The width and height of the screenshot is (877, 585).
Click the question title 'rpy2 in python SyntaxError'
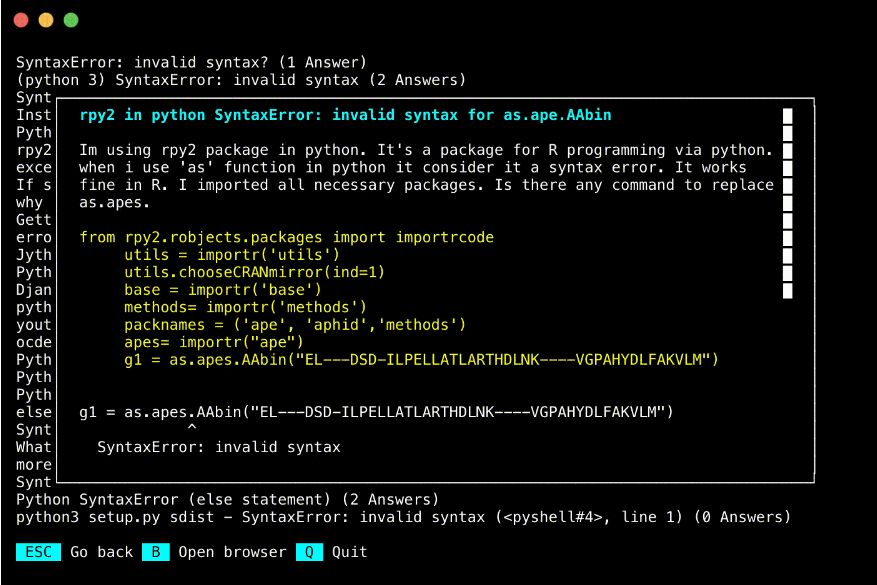coord(345,115)
